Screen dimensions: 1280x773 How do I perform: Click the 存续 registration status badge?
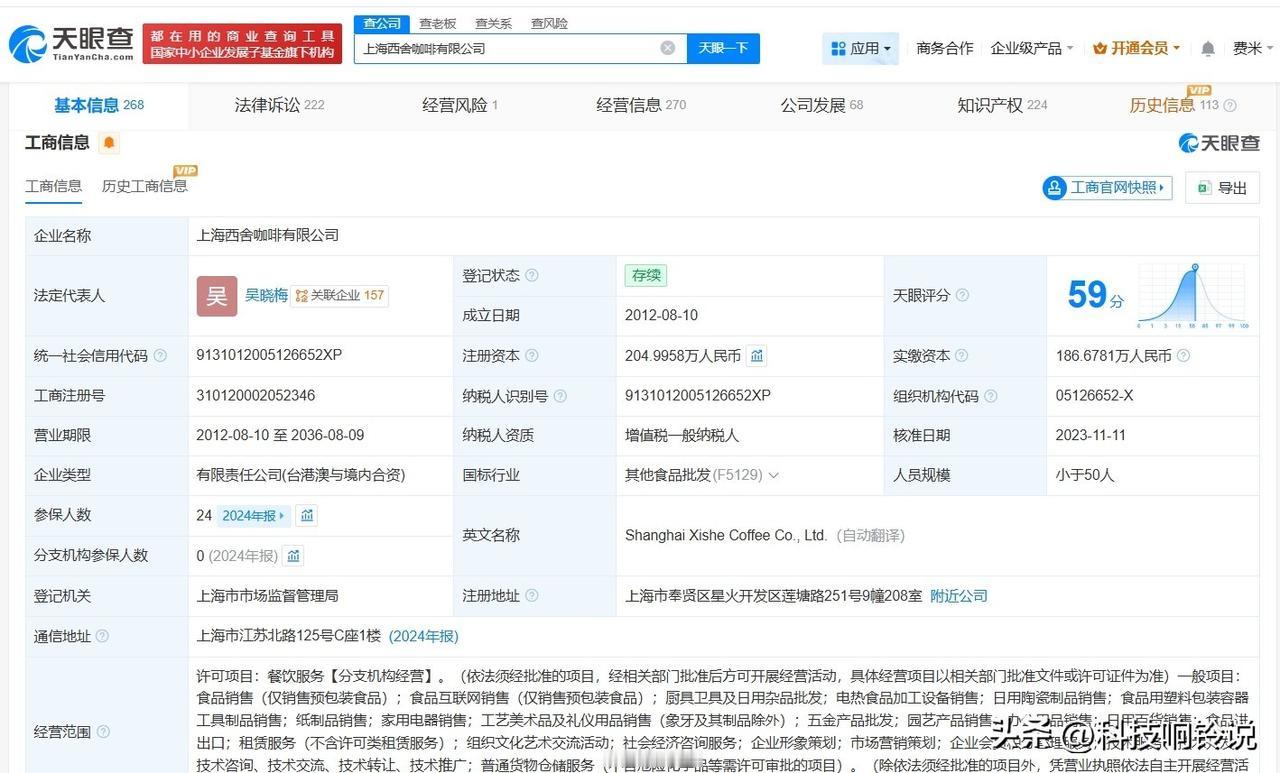[646, 275]
